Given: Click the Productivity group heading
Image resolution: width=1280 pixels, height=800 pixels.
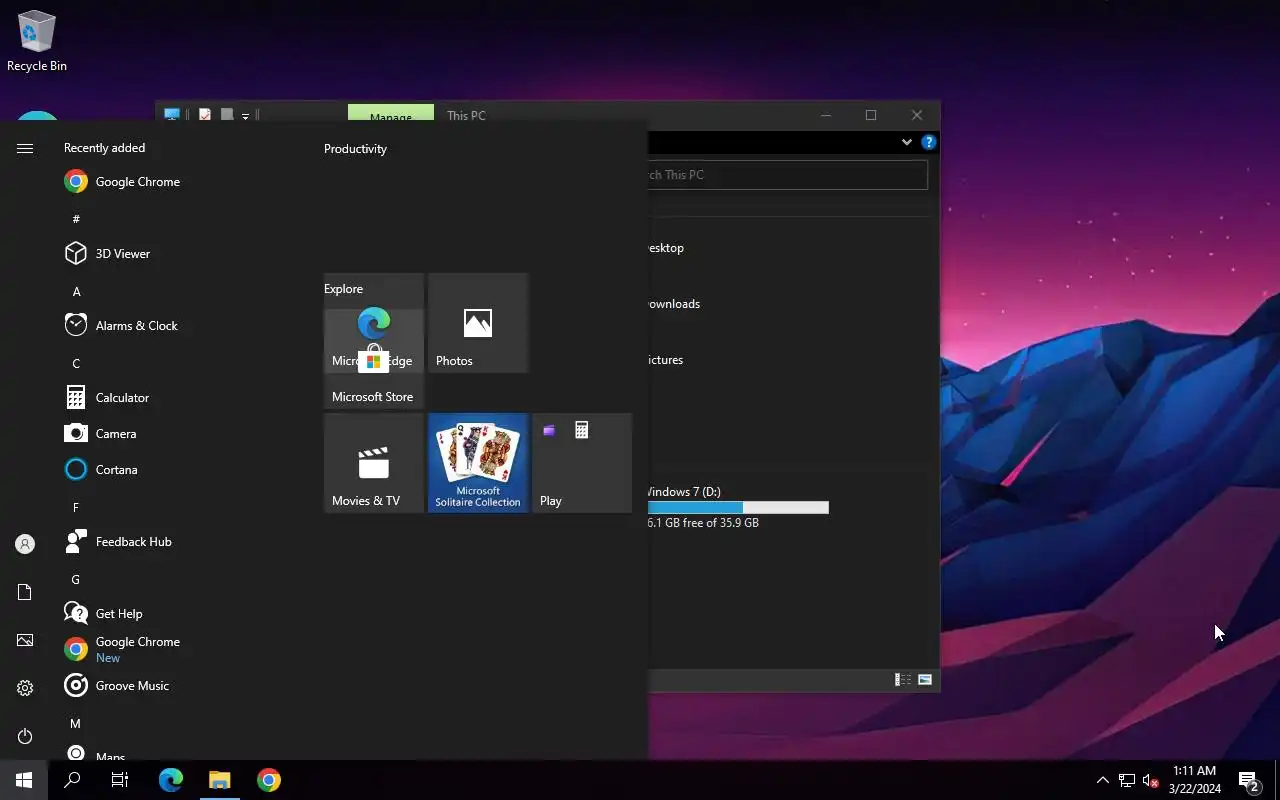Looking at the screenshot, I should pos(355,149).
